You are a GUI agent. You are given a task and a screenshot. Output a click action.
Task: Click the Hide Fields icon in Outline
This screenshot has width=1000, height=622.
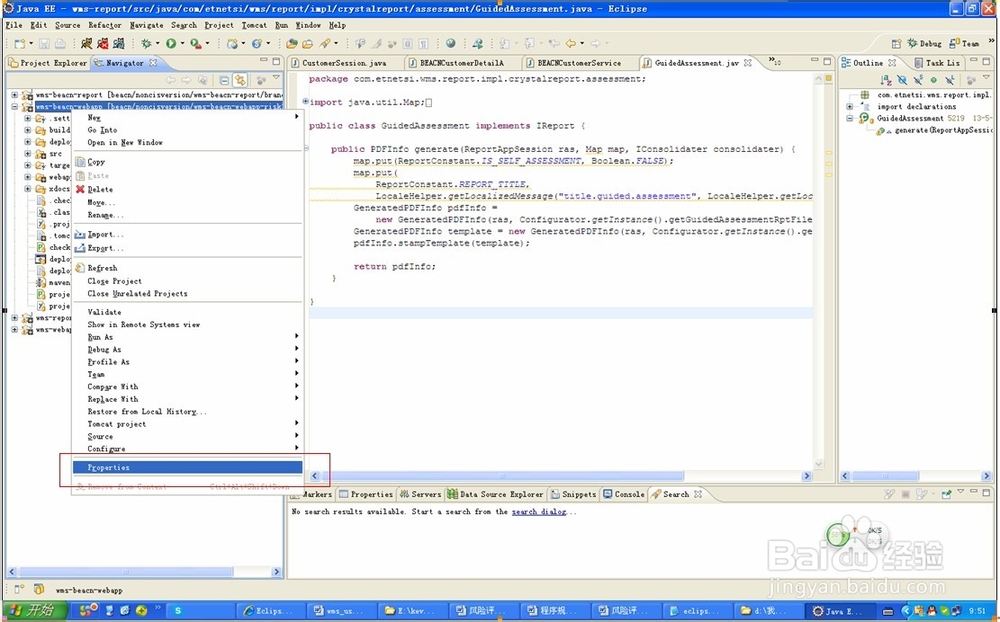pyautogui.click(x=902, y=80)
